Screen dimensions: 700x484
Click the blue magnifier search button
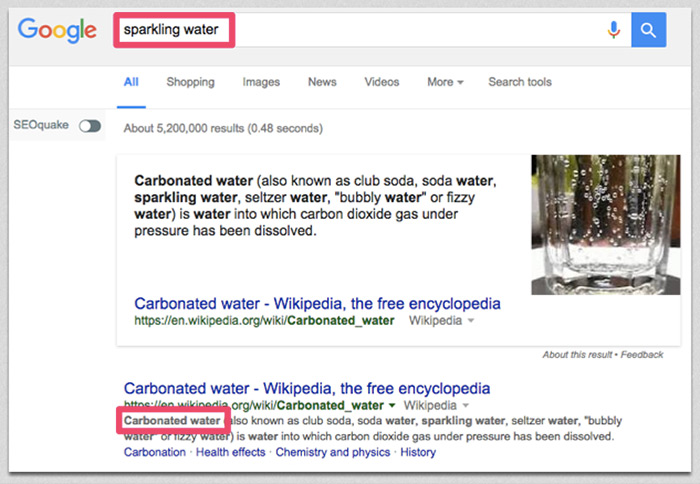[x=648, y=30]
